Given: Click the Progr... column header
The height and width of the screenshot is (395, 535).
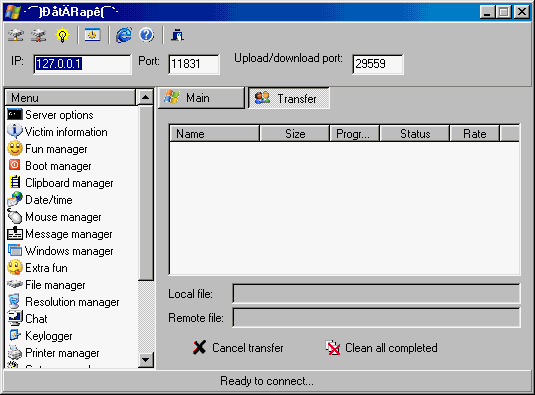Looking at the screenshot, I should click(355, 134).
